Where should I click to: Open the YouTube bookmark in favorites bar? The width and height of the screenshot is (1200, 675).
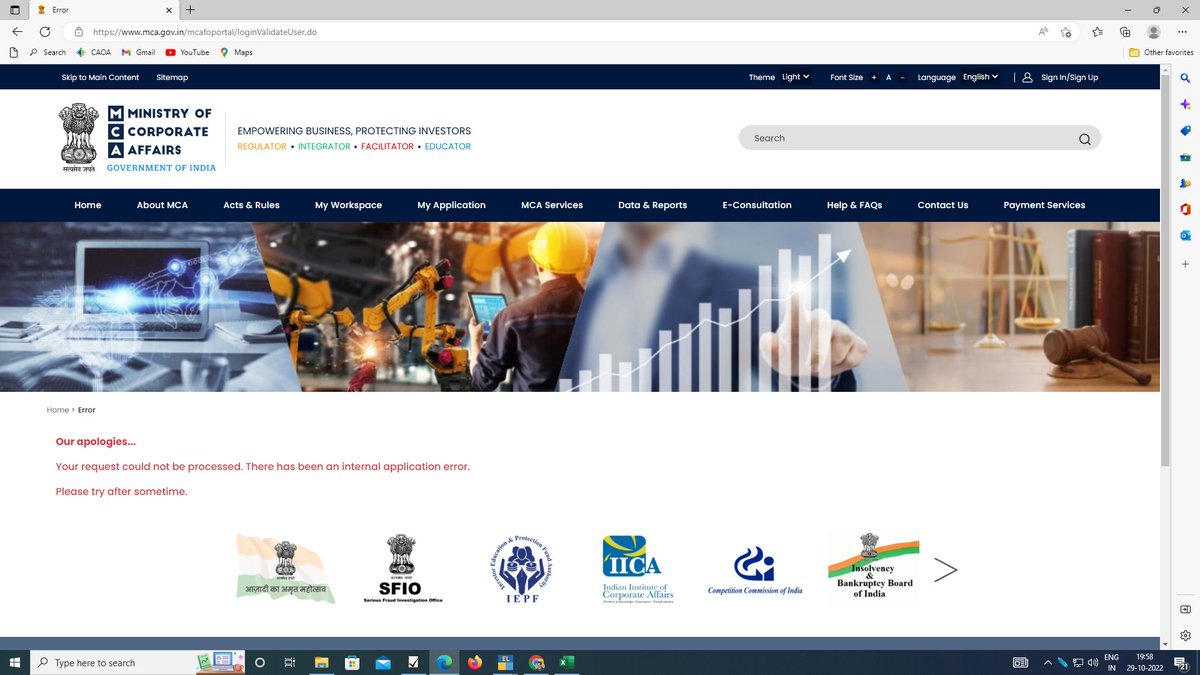187,52
